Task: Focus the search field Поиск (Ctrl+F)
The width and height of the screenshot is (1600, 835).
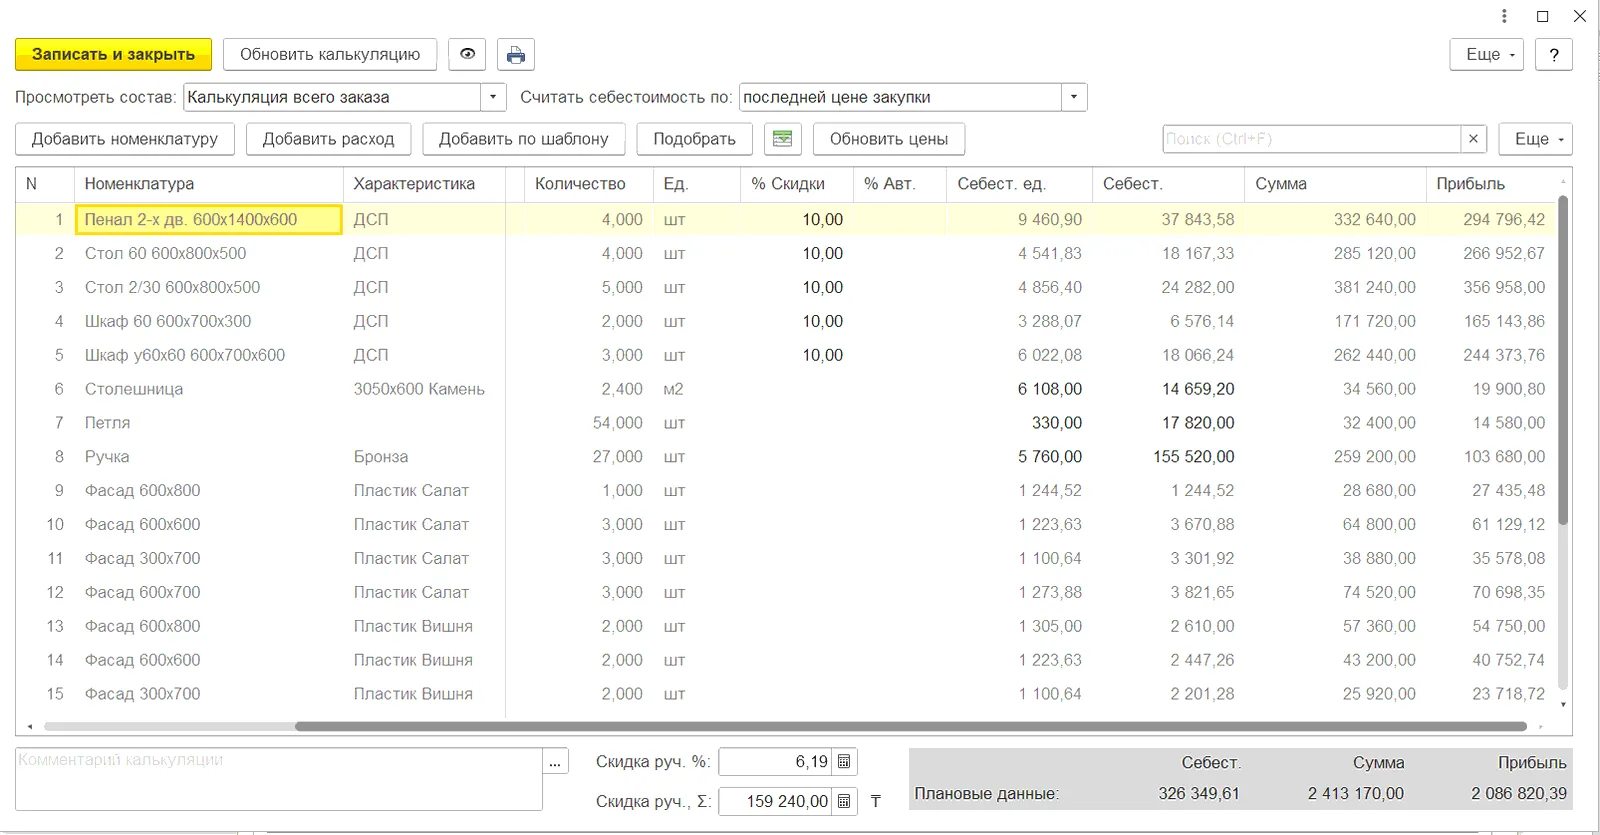Action: (x=1311, y=139)
